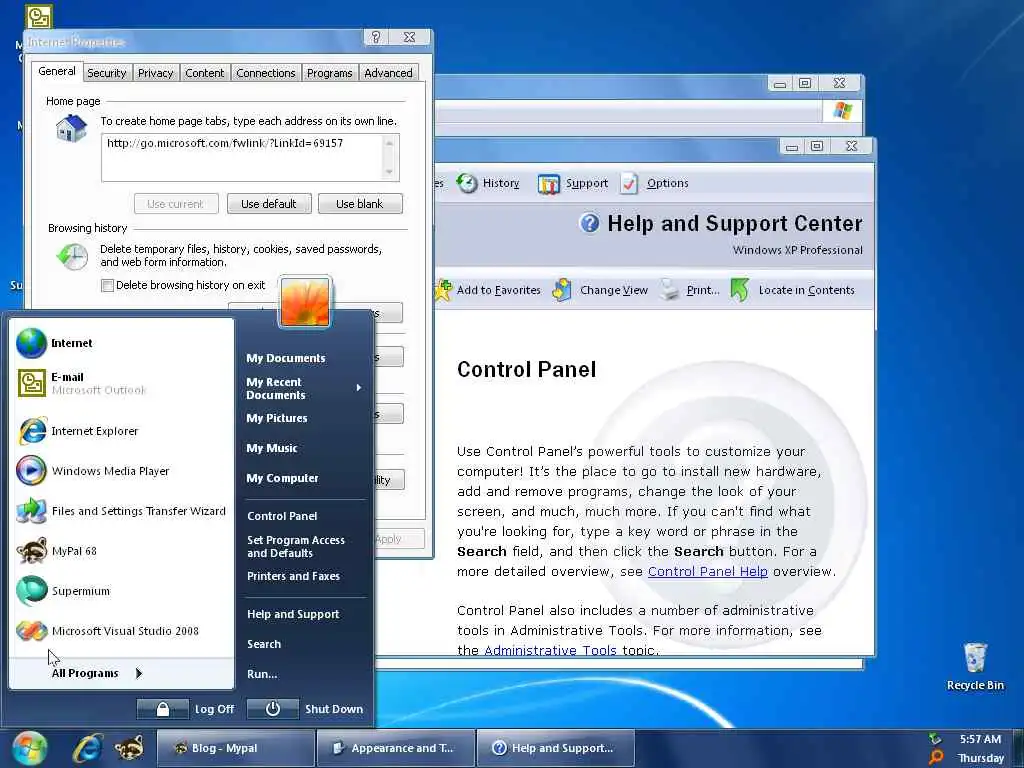Open My Documents from Start menu

[x=285, y=358]
